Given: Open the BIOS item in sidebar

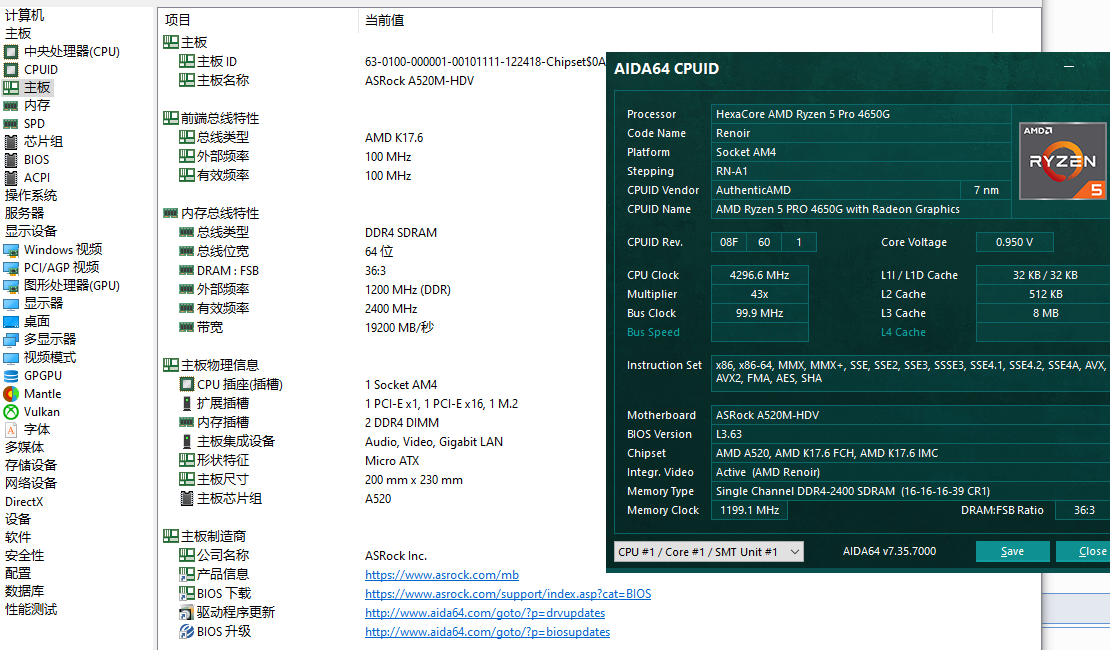Looking at the screenshot, I should pyautogui.click(x=36, y=160).
